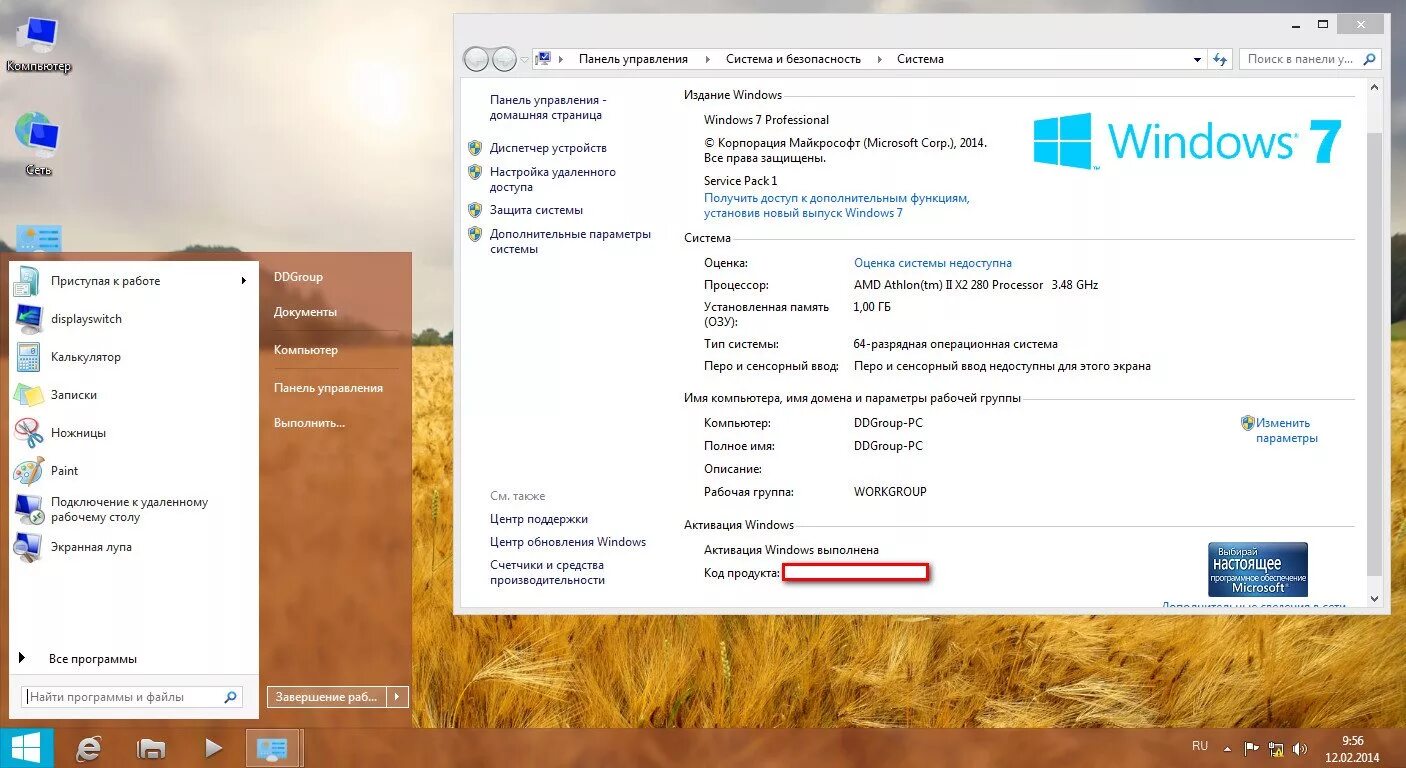Open Центр обновления Windows link

click(568, 542)
